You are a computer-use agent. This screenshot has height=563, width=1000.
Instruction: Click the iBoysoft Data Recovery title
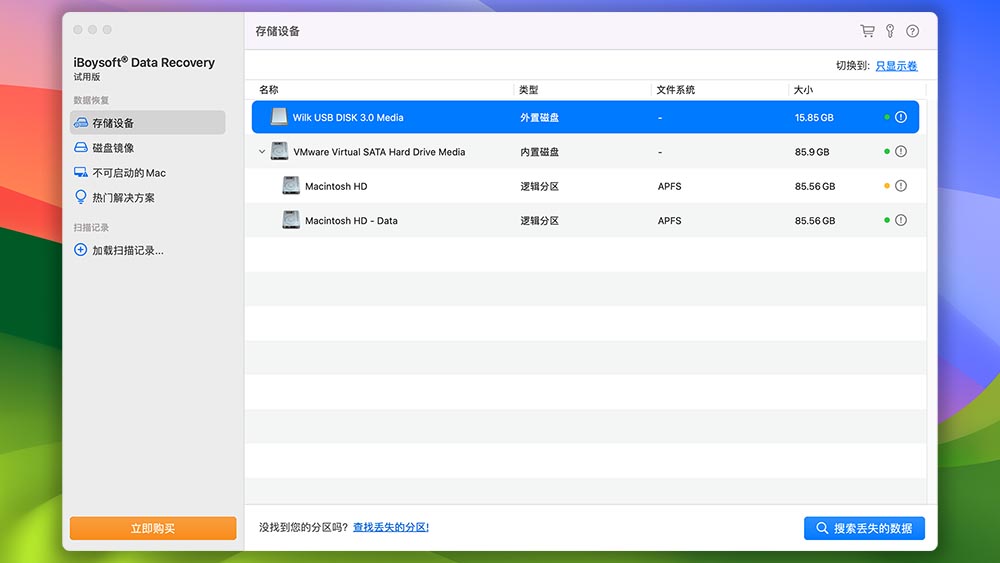(x=144, y=62)
